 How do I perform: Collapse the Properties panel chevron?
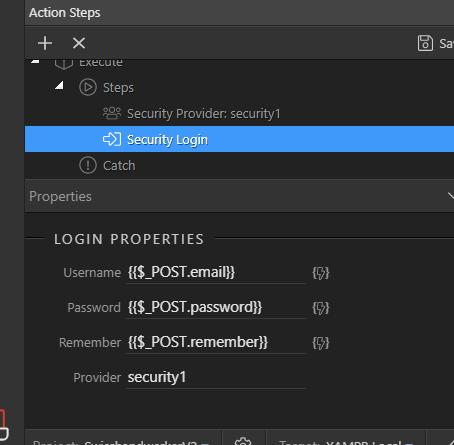click(451, 196)
